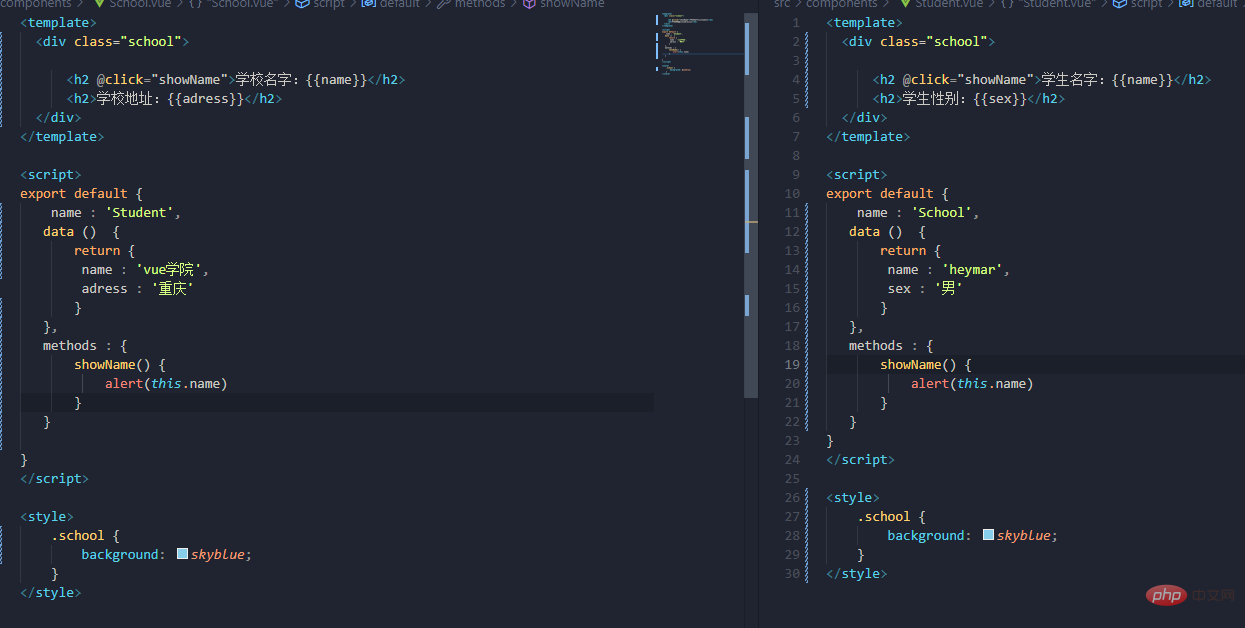Click the closing </script> tag in left editor

tap(54, 478)
